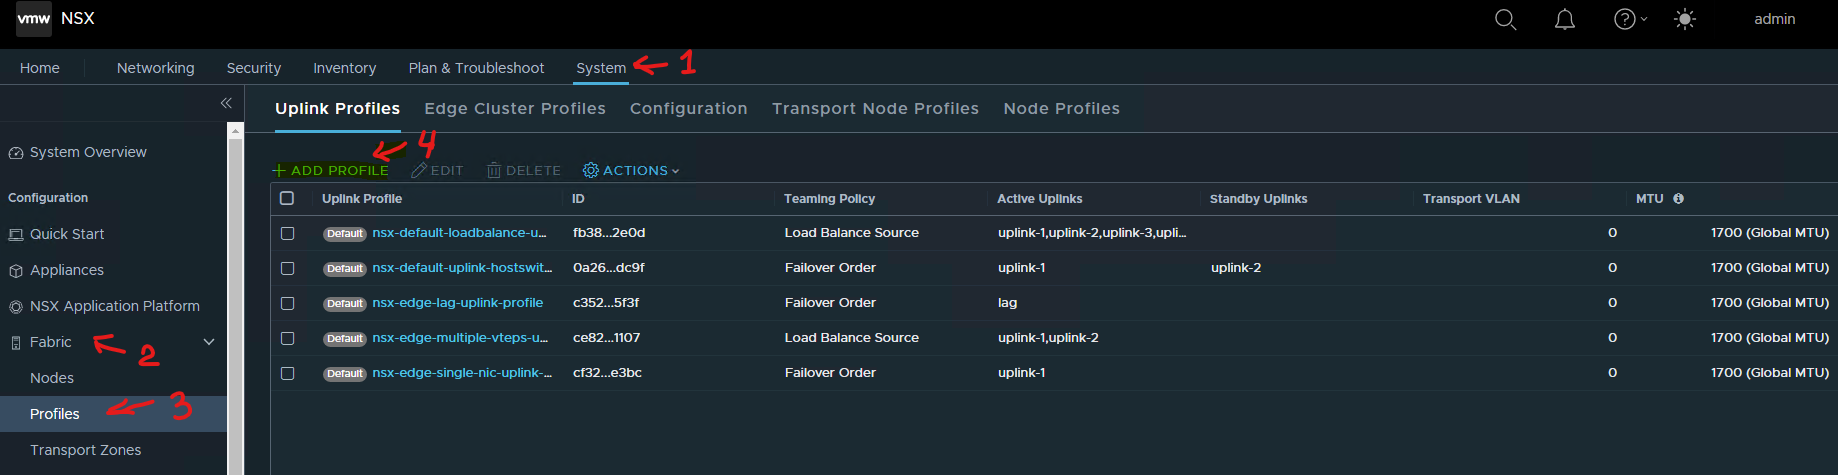Screen dimensions: 1838x475
Task: Click the Actions gear icon
Action: tap(591, 170)
